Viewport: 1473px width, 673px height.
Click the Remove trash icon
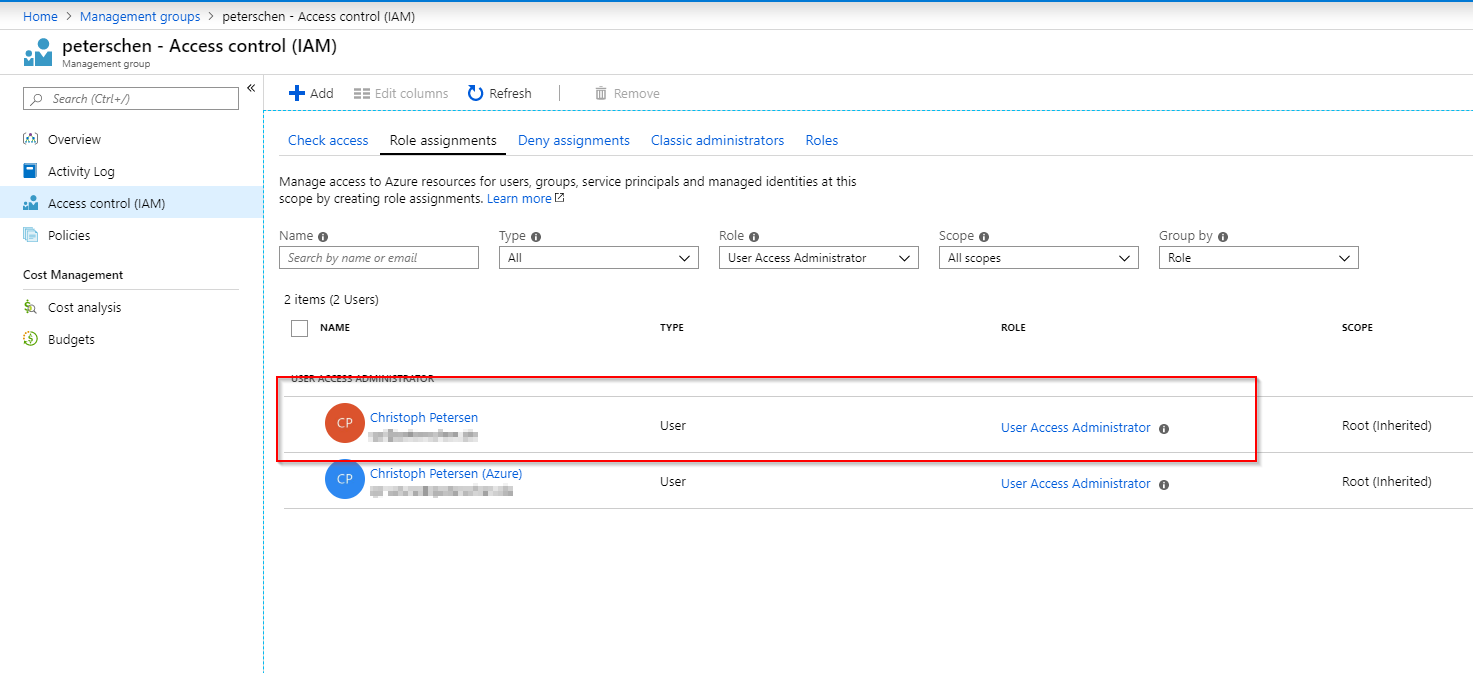[601, 93]
